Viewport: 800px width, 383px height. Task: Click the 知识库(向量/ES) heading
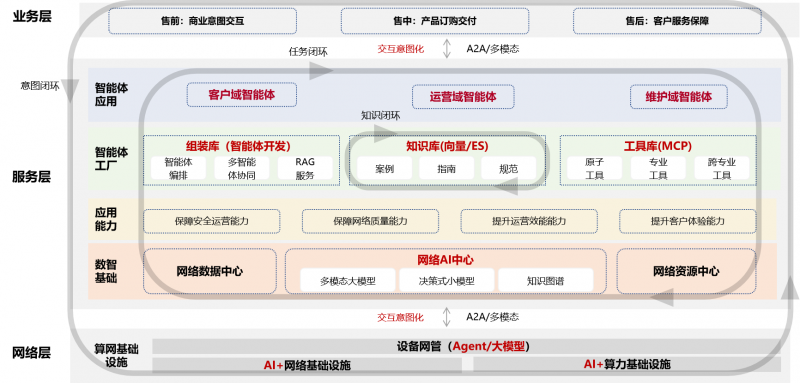pos(447,146)
